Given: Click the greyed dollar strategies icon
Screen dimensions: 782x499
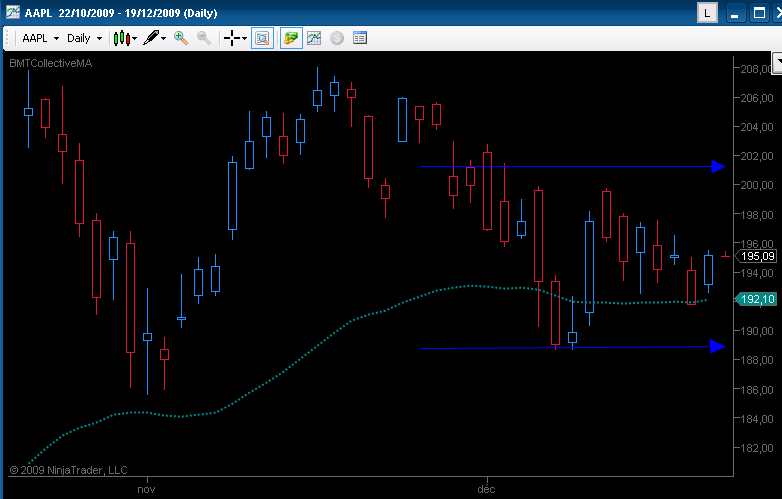Looking at the screenshot, I should point(337,38).
